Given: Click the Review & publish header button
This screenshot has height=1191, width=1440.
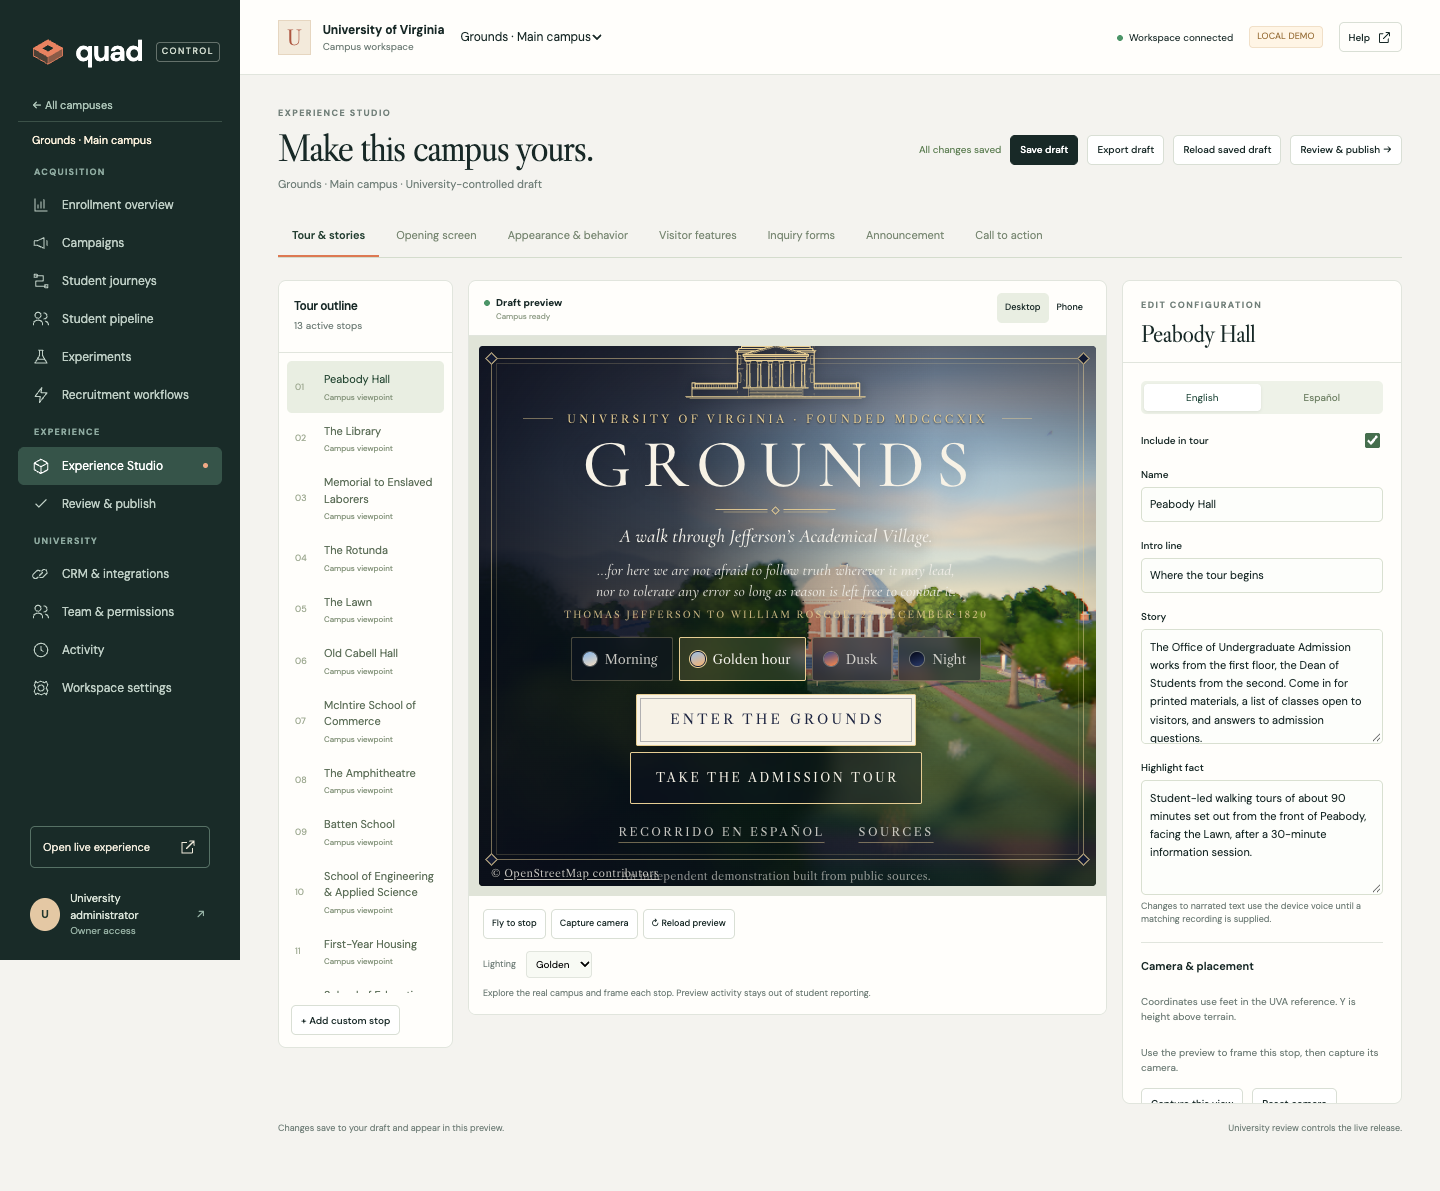Looking at the screenshot, I should coord(1346,150).
